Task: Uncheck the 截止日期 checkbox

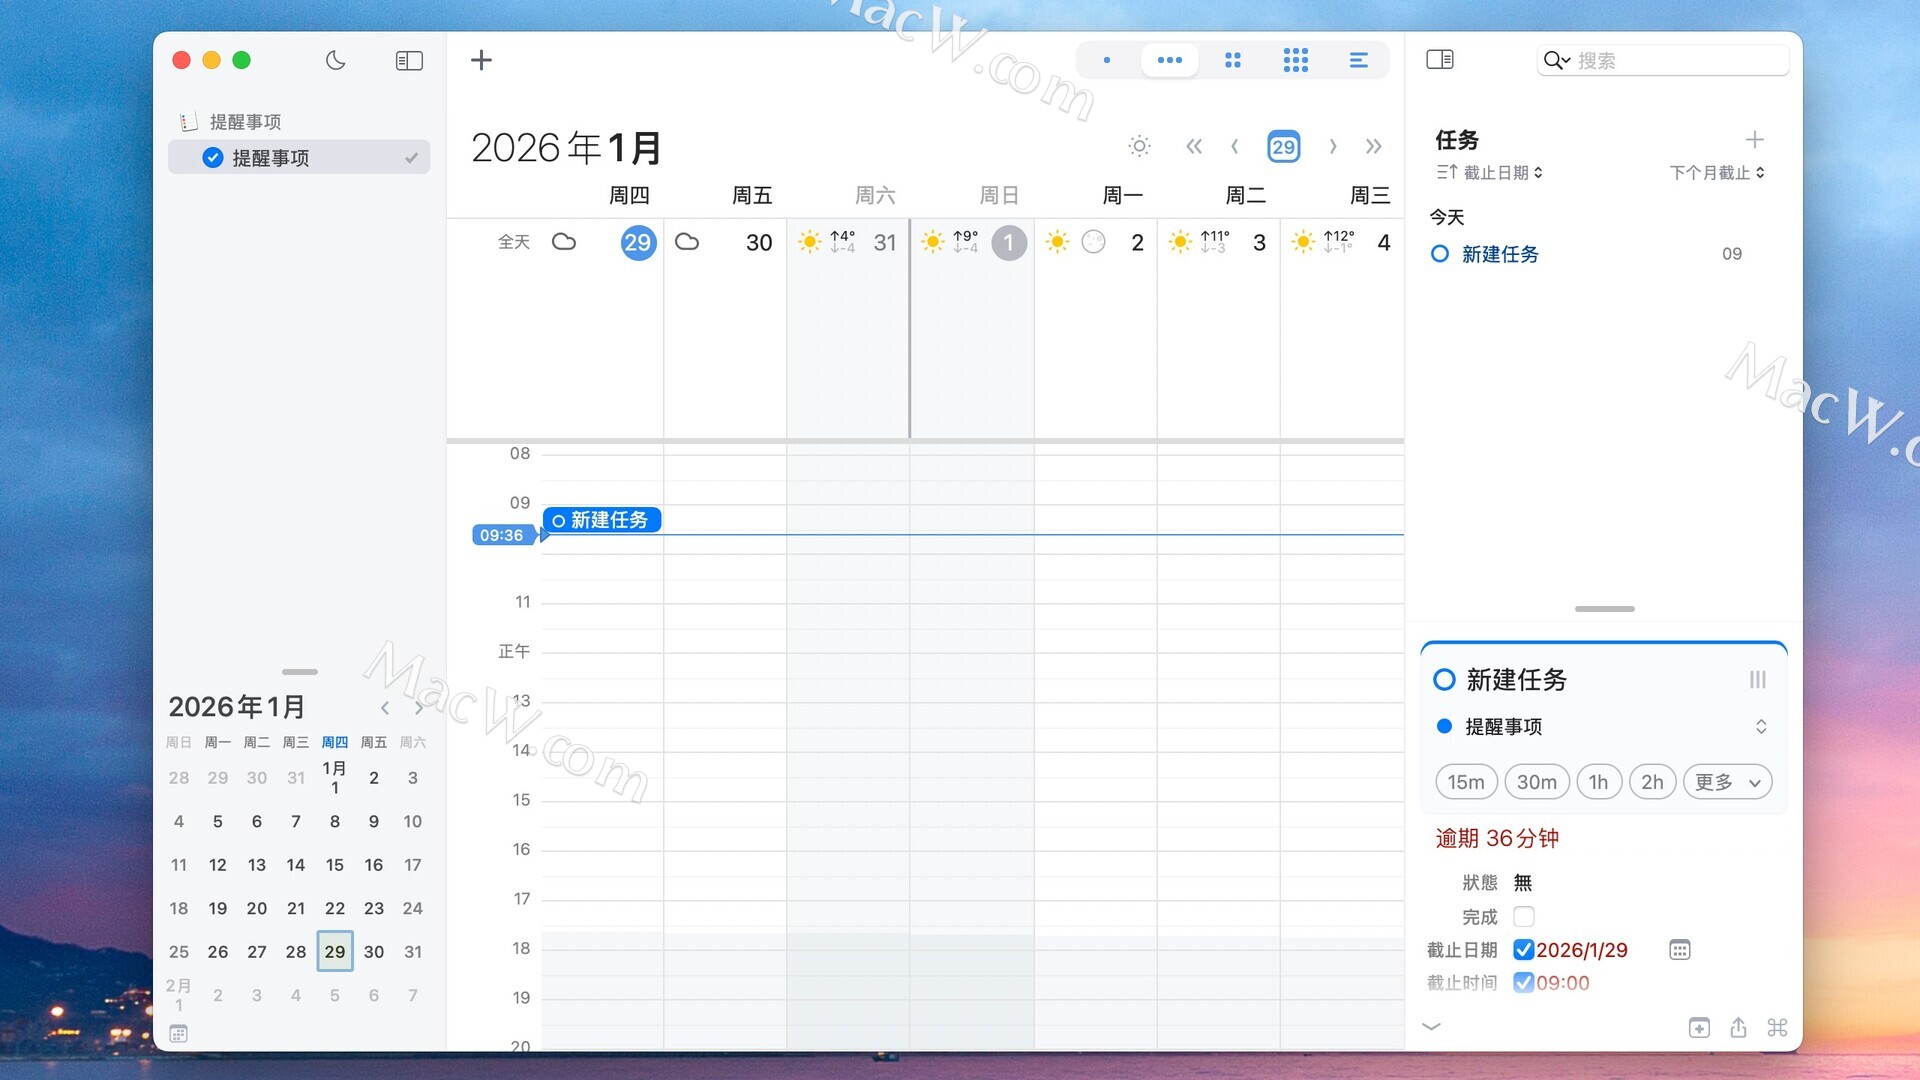Action: (x=1523, y=950)
